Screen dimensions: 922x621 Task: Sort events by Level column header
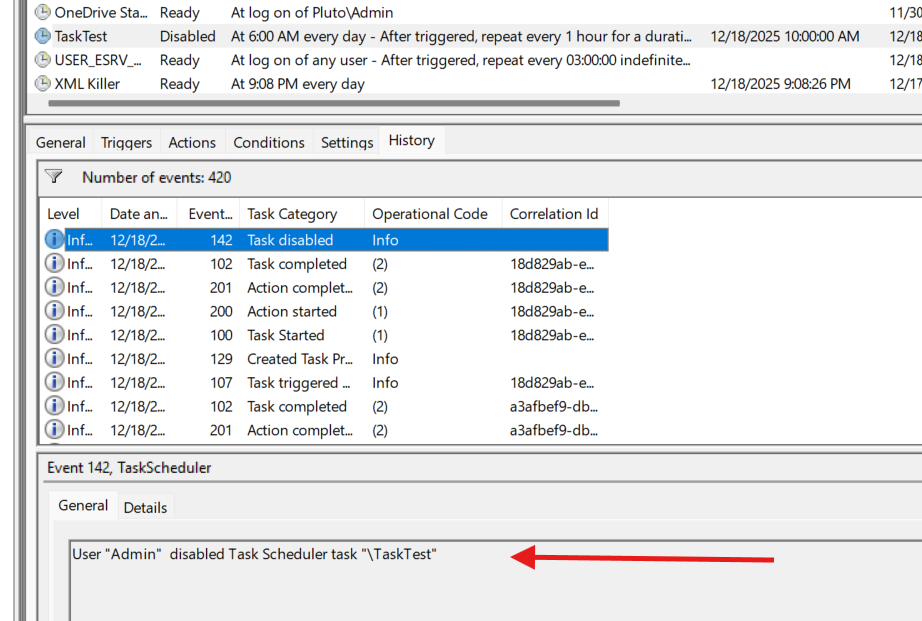coord(71,214)
